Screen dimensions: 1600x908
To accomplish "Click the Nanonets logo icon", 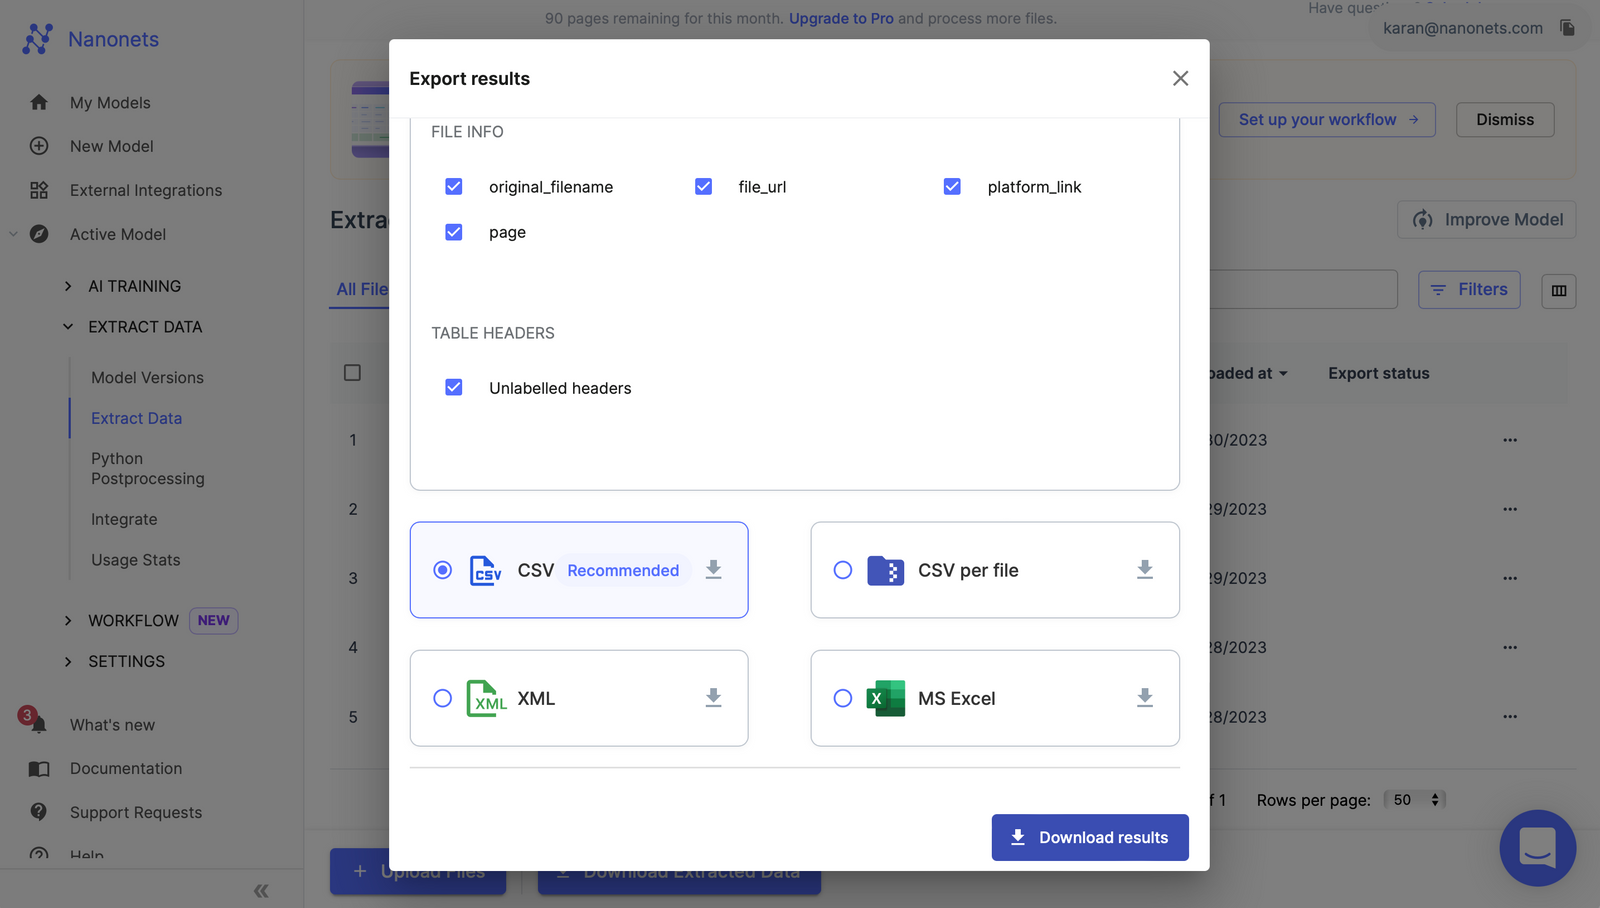I will [38, 38].
